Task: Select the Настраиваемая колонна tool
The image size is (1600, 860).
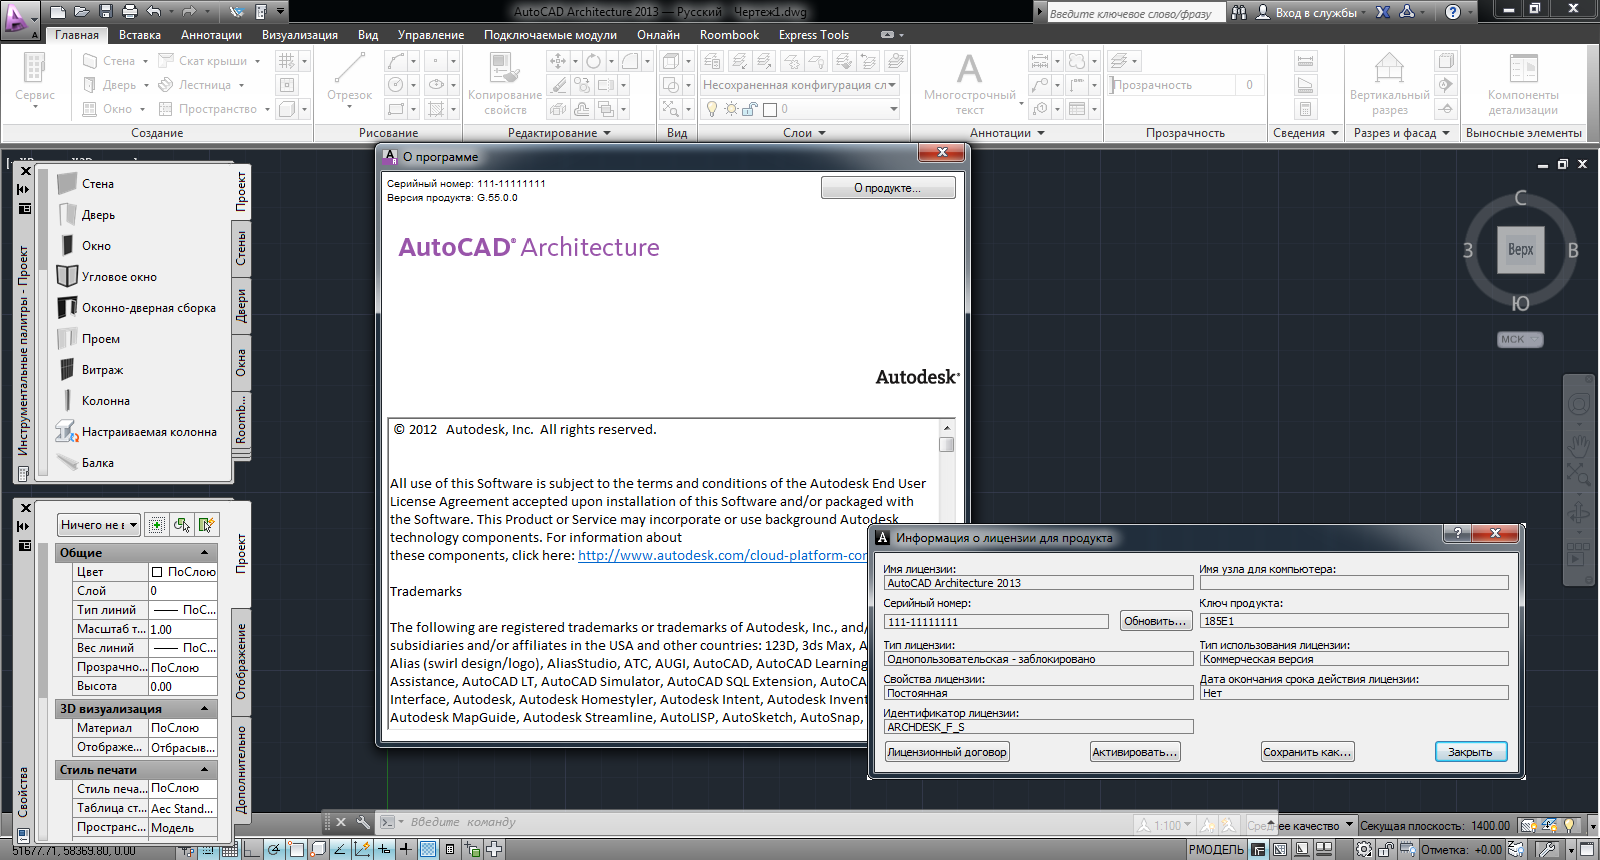Action: tap(138, 432)
